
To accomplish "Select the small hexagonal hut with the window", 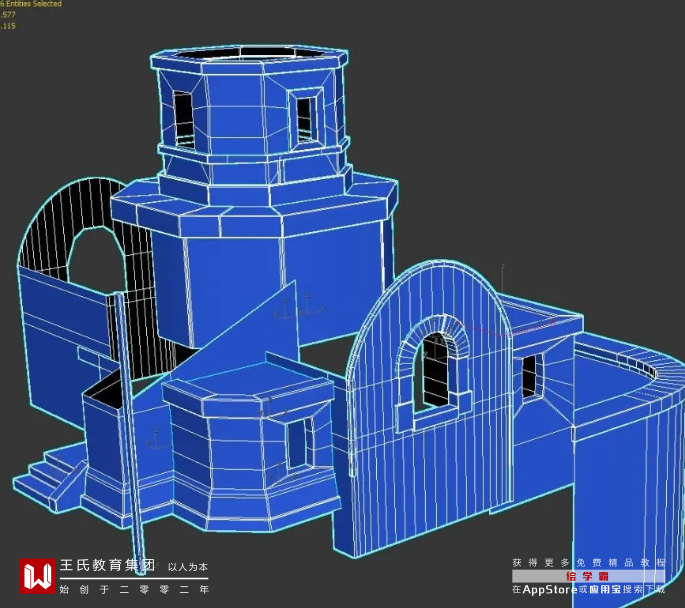I will pos(251,452).
